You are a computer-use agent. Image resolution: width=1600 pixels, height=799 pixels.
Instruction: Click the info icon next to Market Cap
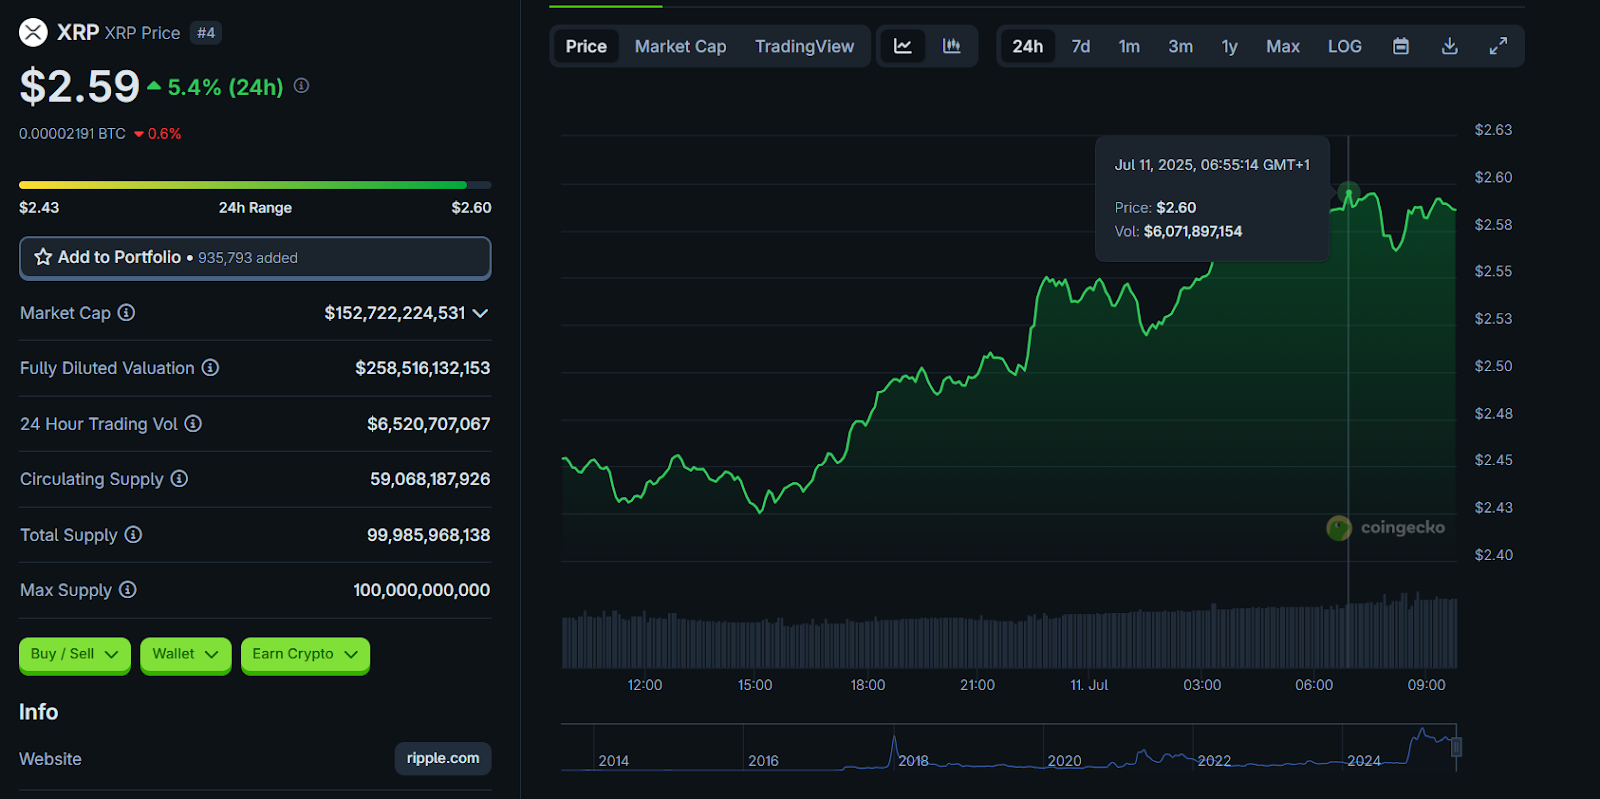click(126, 313)
